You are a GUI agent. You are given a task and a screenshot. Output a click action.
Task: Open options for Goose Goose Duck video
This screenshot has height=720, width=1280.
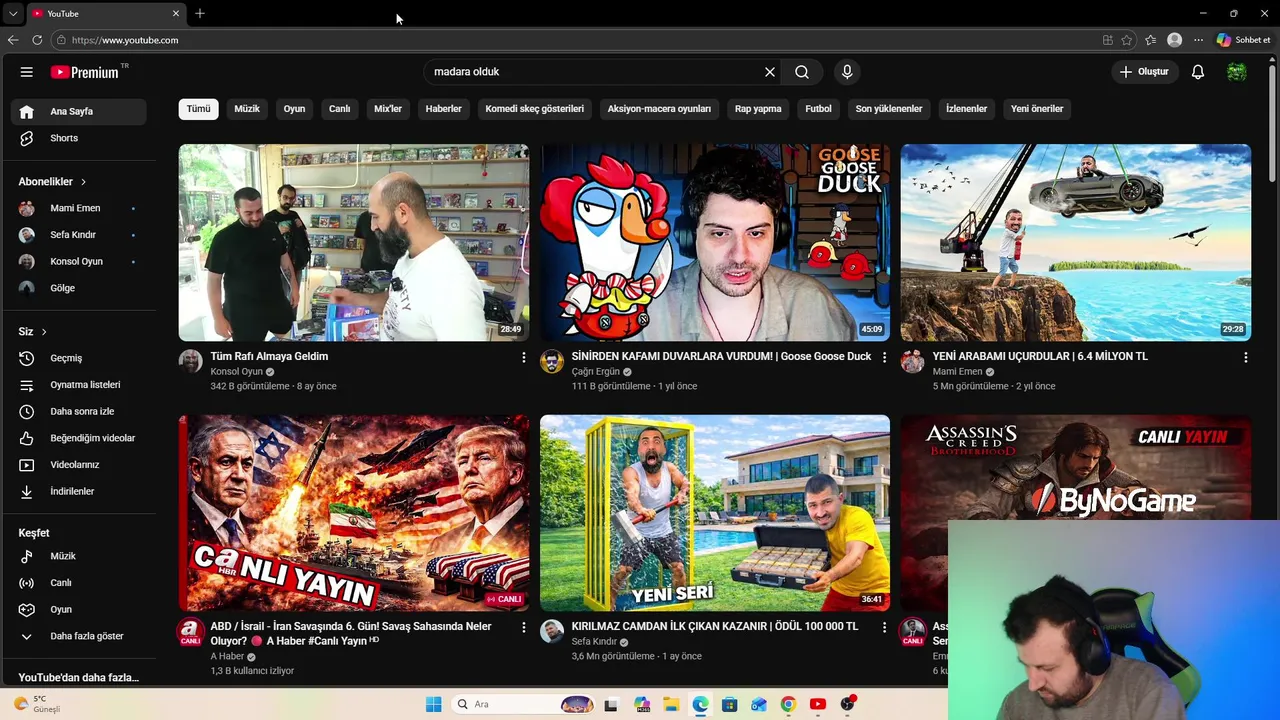point(884,357)
